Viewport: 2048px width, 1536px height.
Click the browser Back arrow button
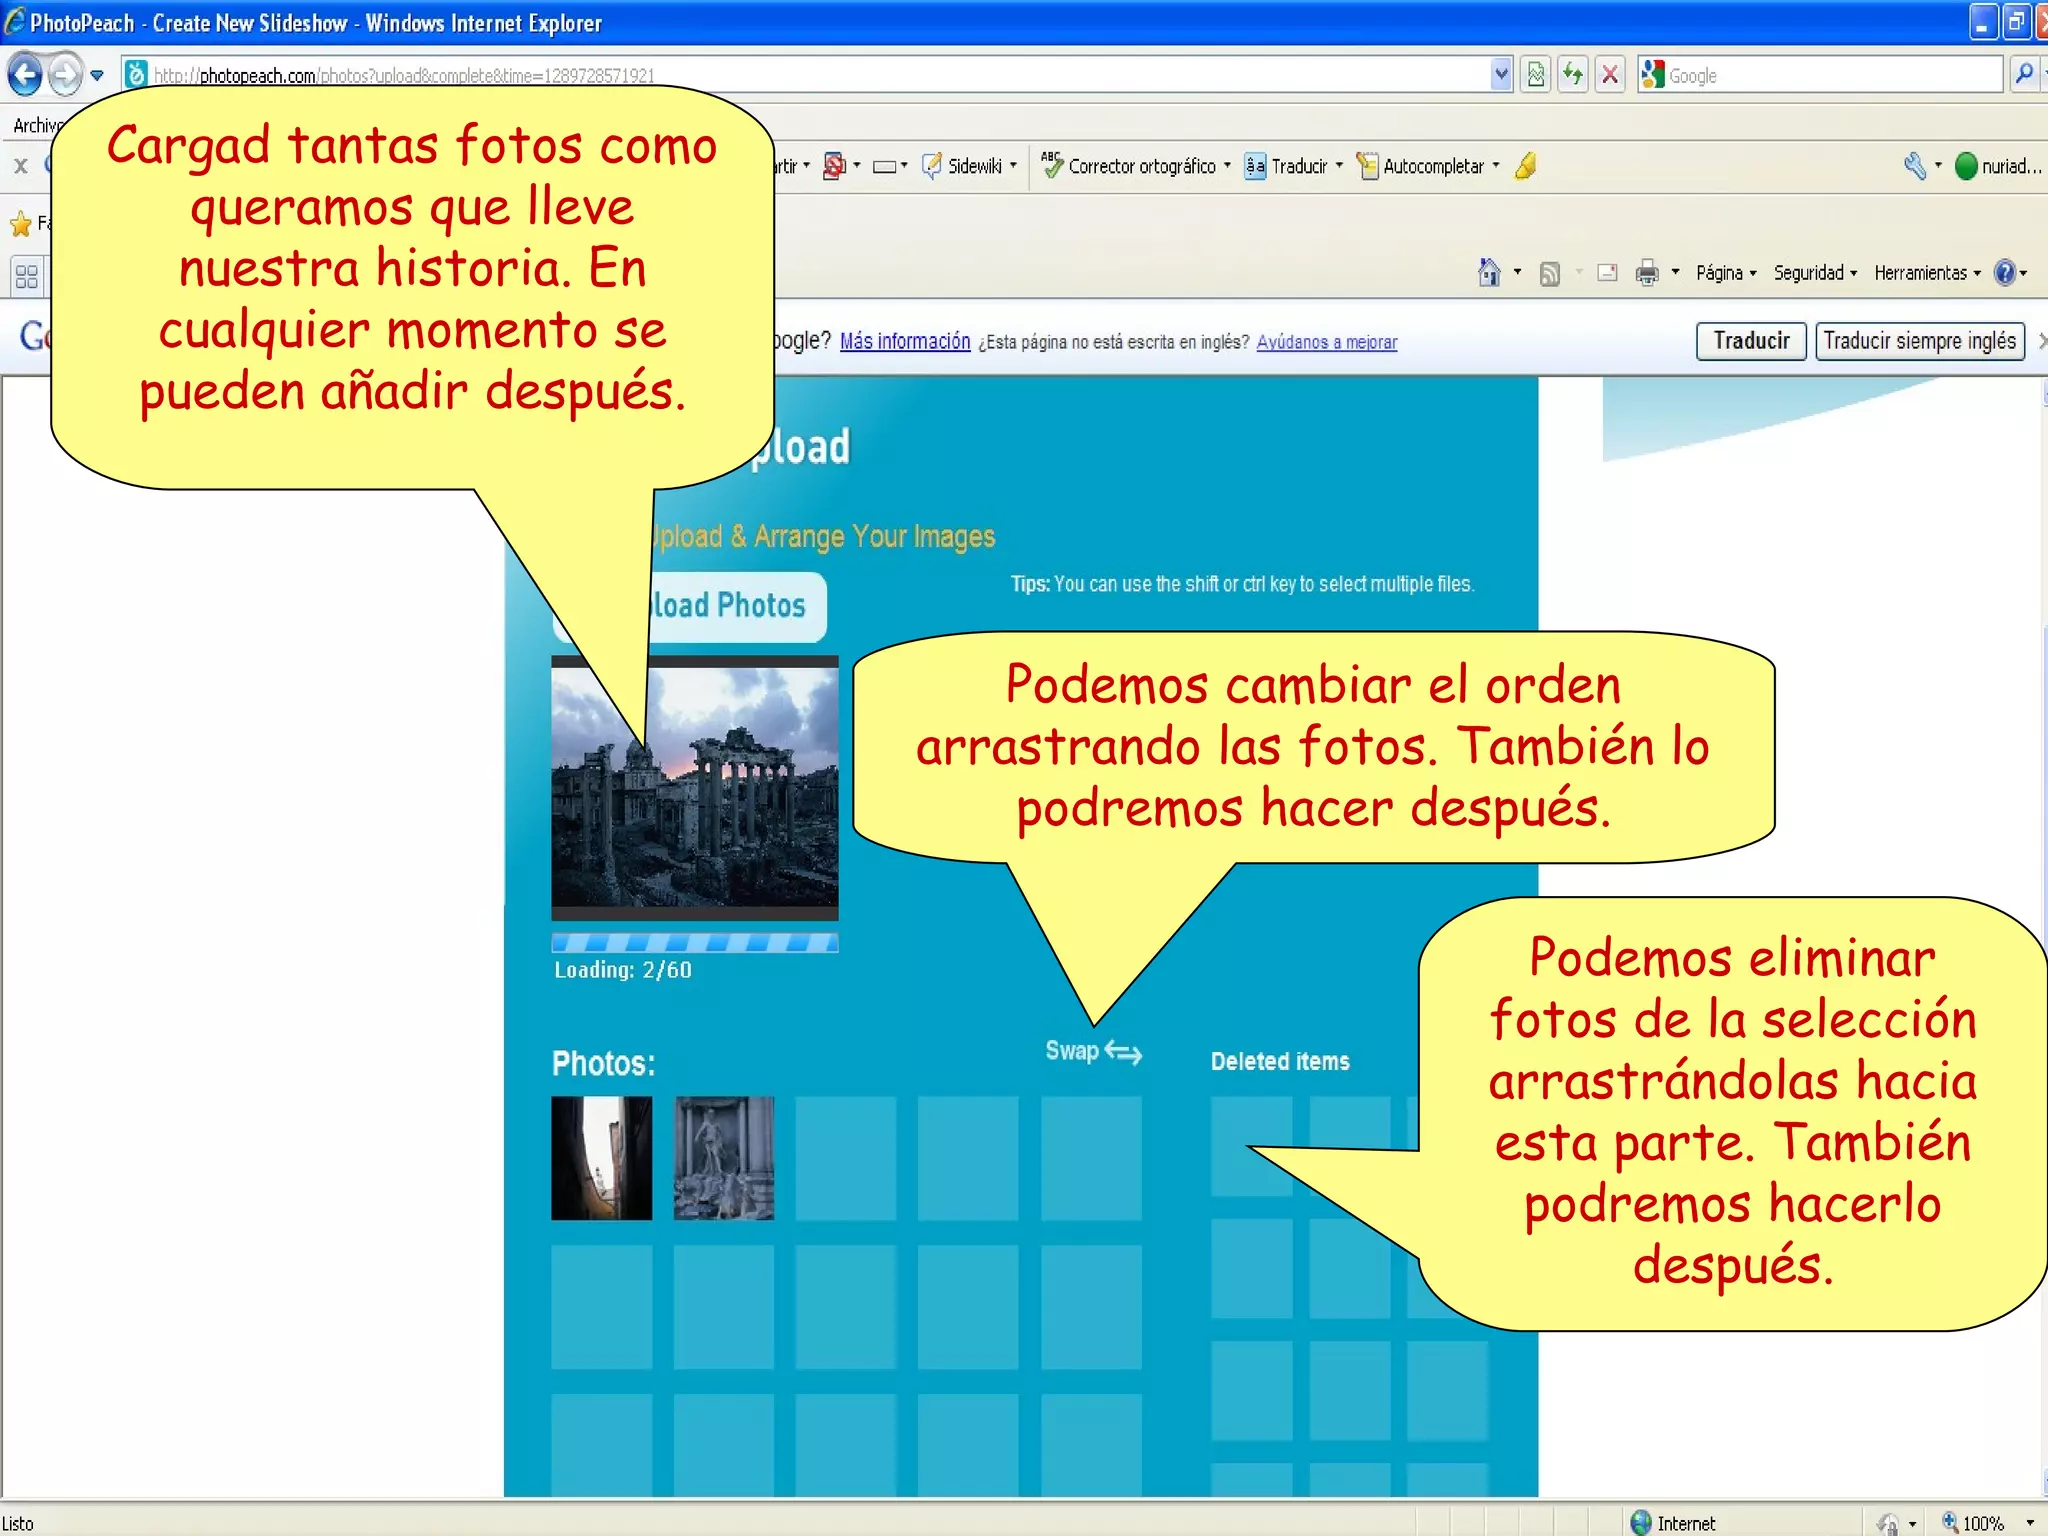coord(25,75)
